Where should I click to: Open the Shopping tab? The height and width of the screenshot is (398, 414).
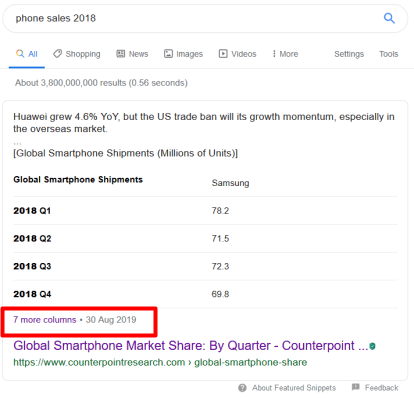click(77, 54)
